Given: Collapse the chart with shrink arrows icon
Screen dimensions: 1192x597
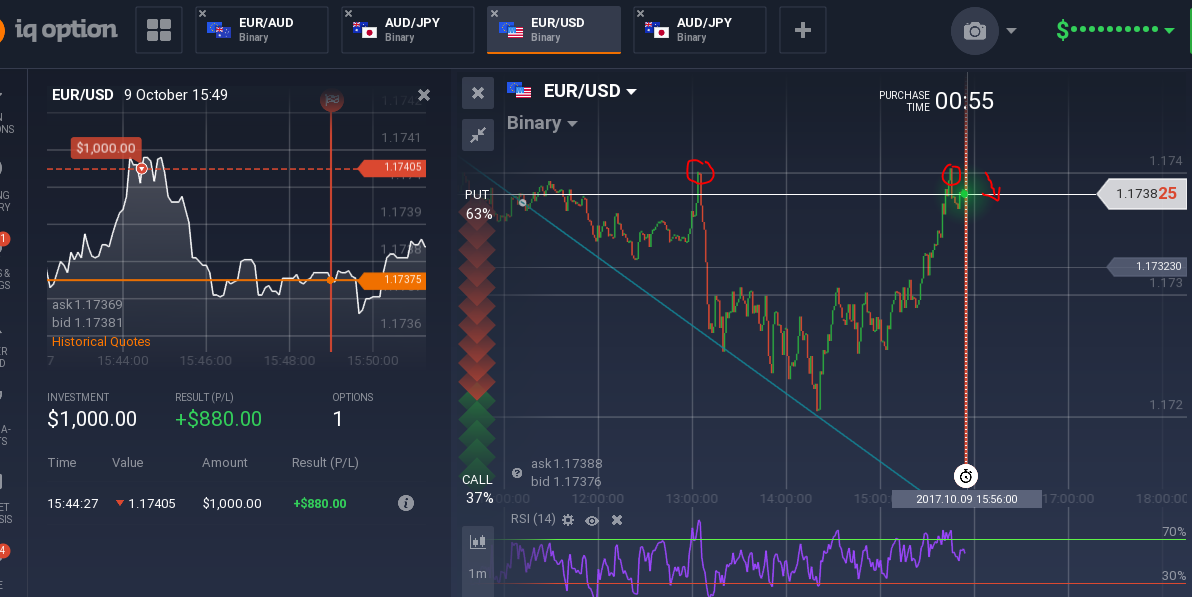Looking at the screenshot, I should click(x=478, y=135).
